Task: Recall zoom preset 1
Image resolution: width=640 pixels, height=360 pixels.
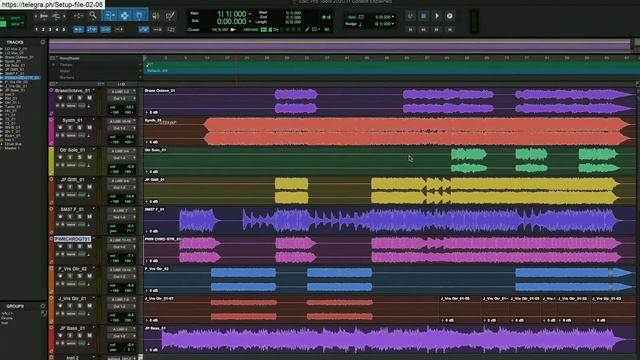Action: point(36,29)
